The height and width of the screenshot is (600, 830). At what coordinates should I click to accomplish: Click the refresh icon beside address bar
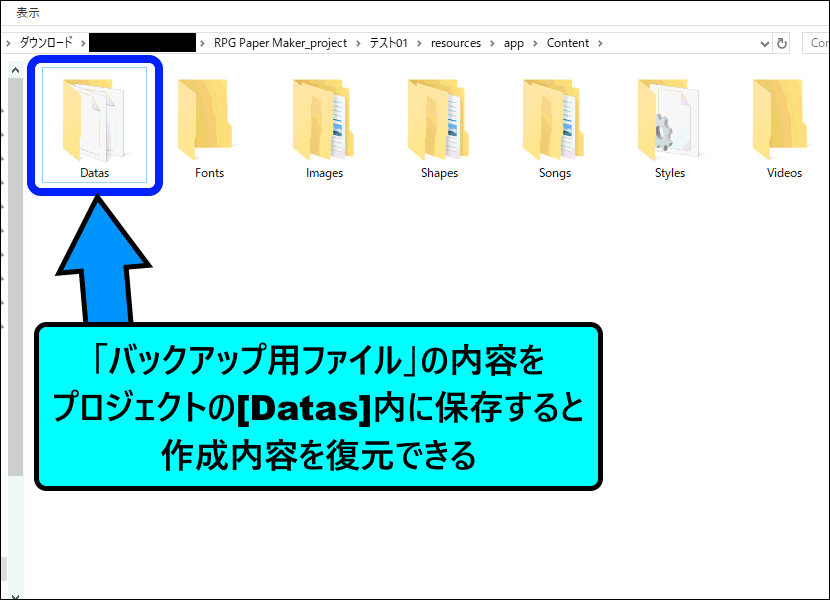(x=782, y=43)
